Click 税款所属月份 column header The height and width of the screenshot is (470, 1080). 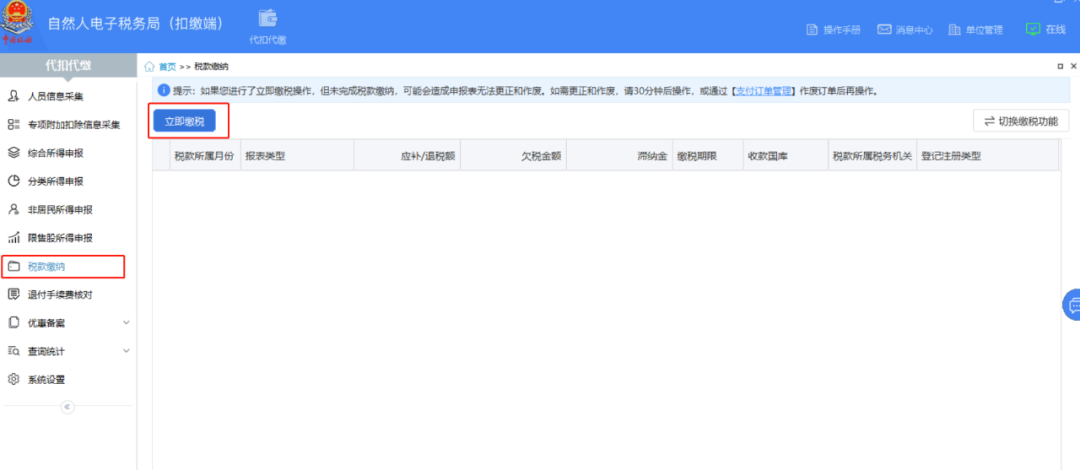pos(205,156)
